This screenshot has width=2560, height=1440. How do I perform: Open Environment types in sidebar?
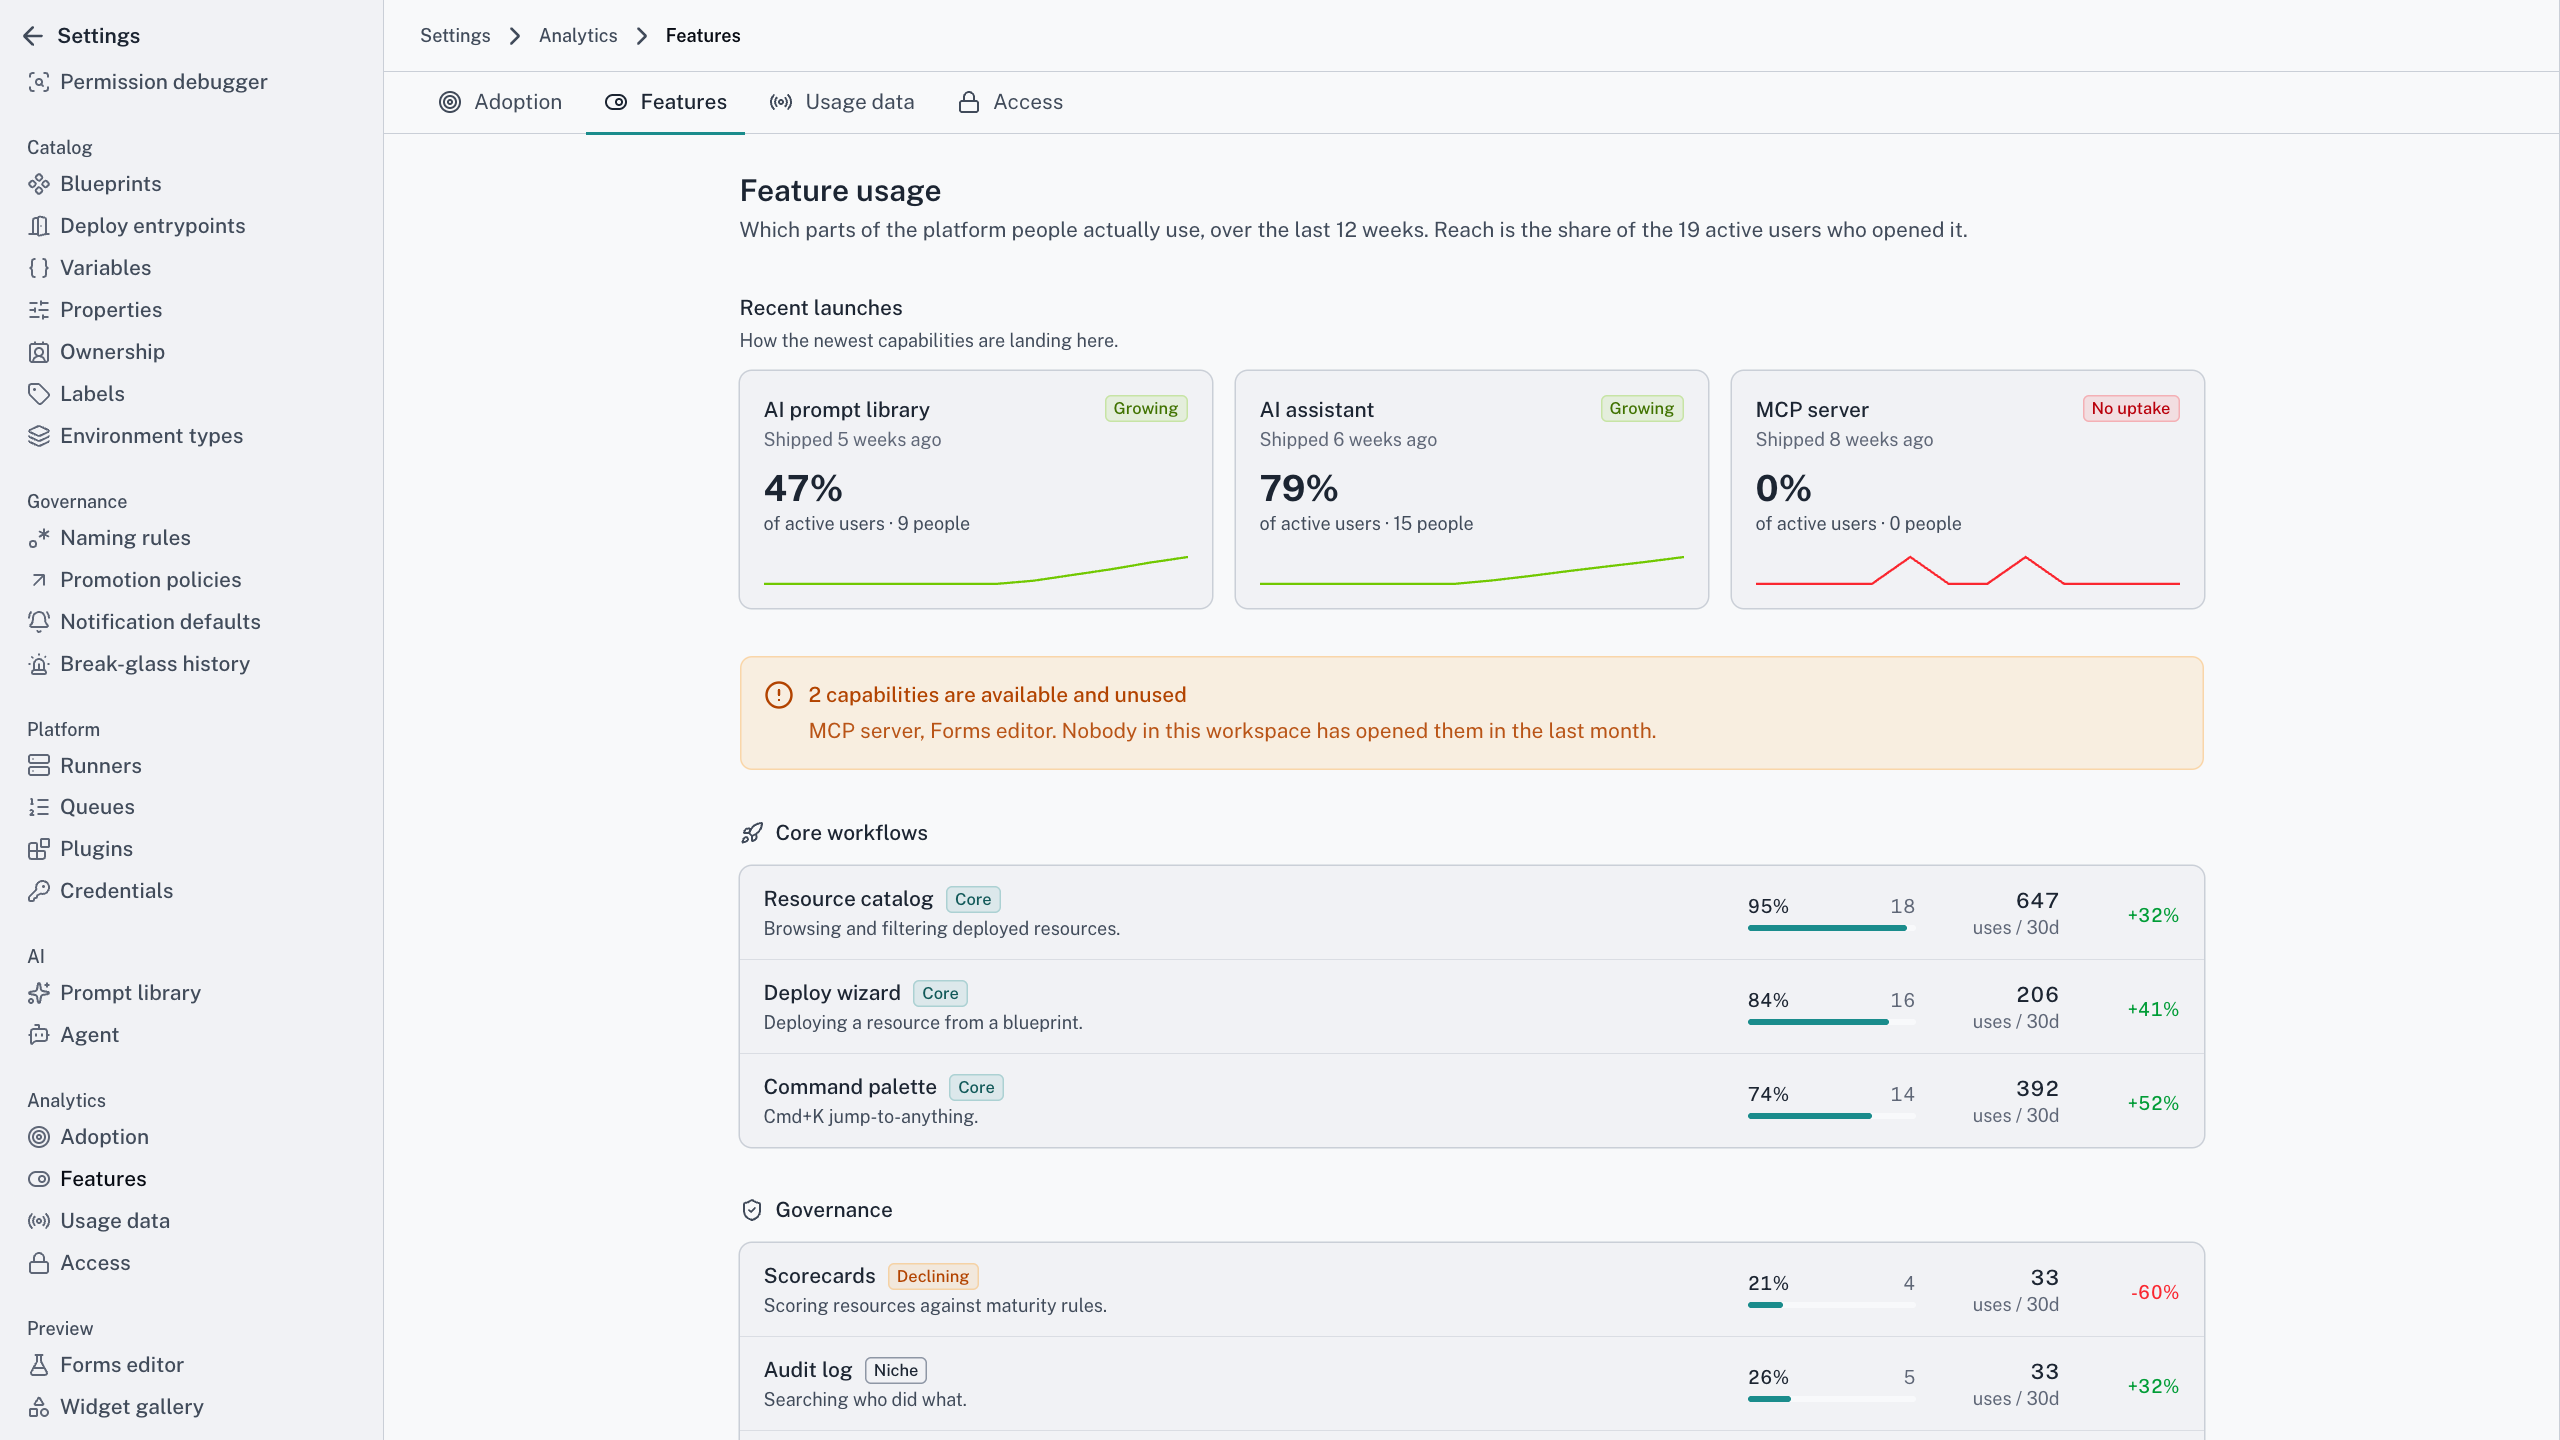click(151, 436)
